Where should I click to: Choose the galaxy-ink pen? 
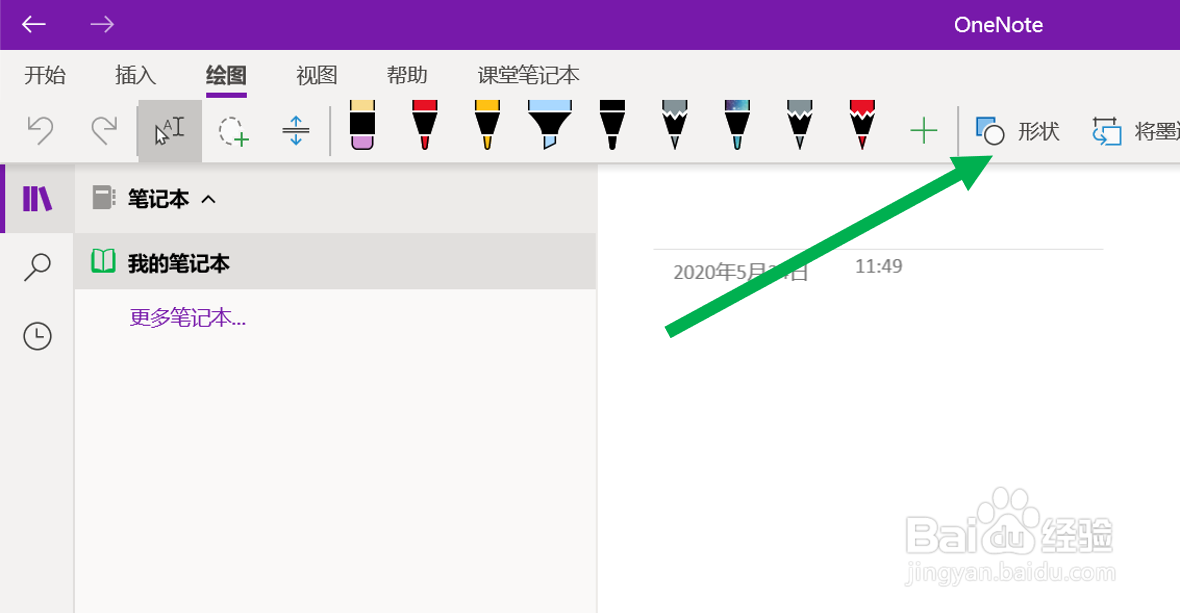(737, 126)
